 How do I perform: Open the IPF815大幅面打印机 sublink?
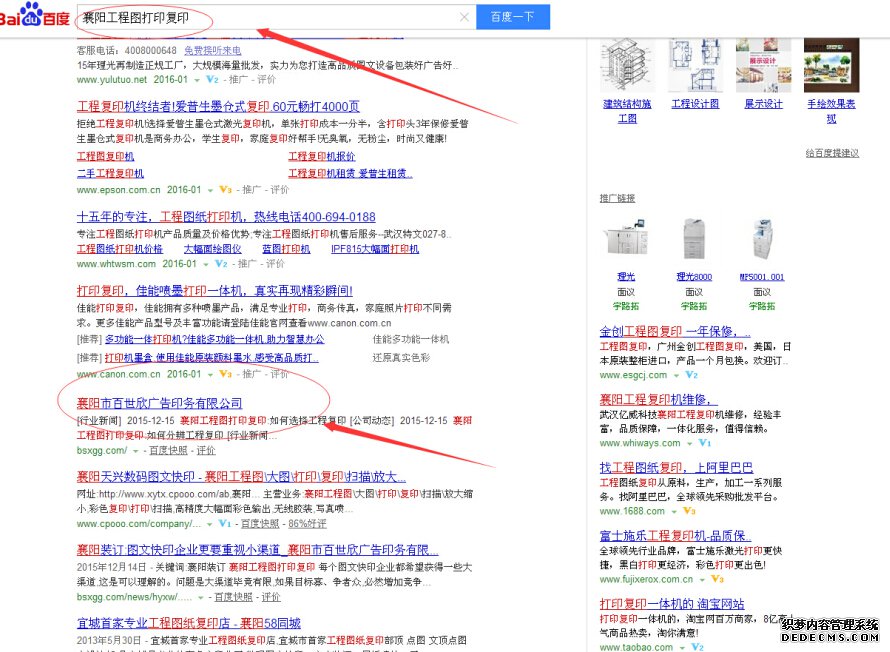[x=375, y=249]
